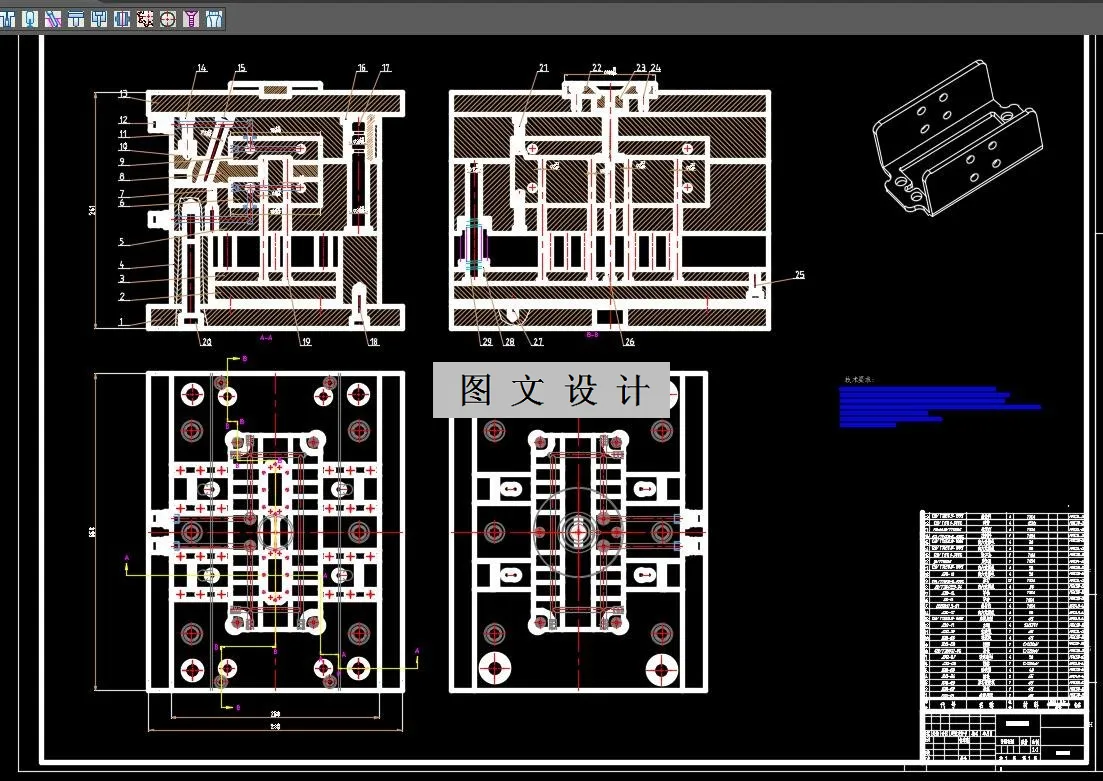1103x781 pixels.
Task: Select part balloon number 5
Action: pos(122,242)
